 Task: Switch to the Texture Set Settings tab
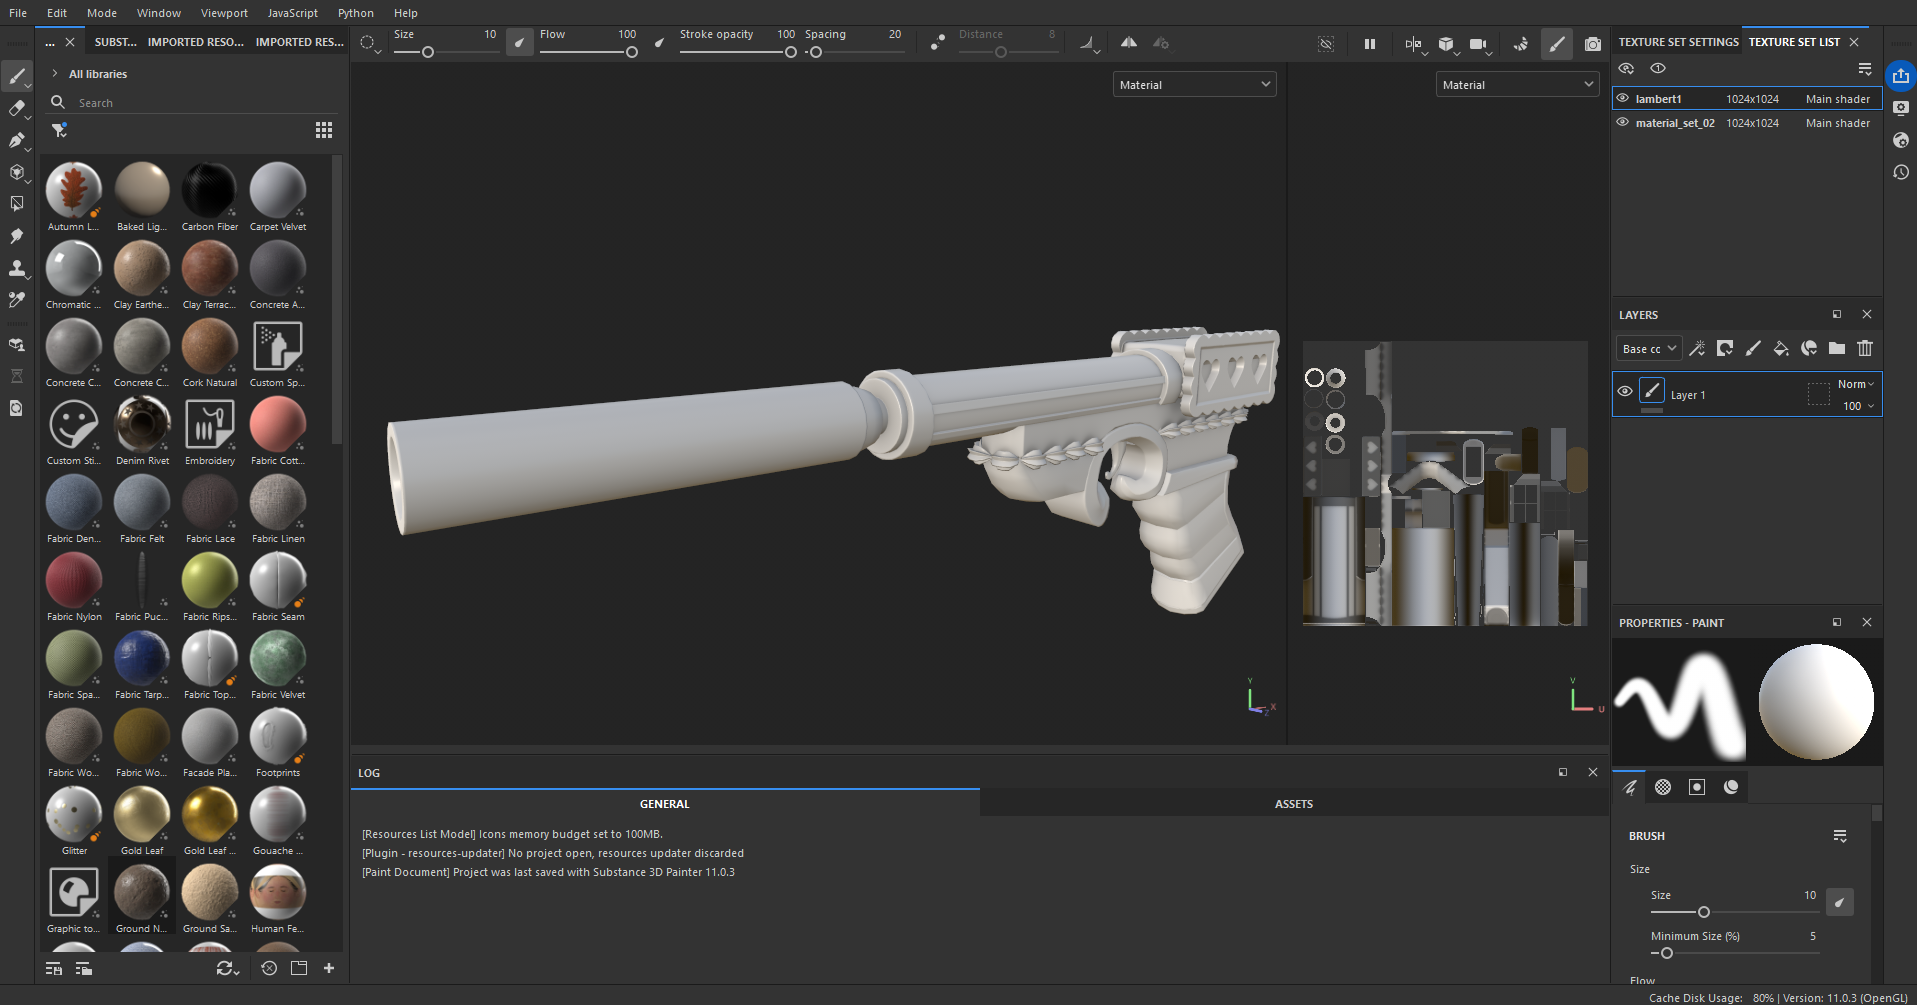(x=1678, y=42)
